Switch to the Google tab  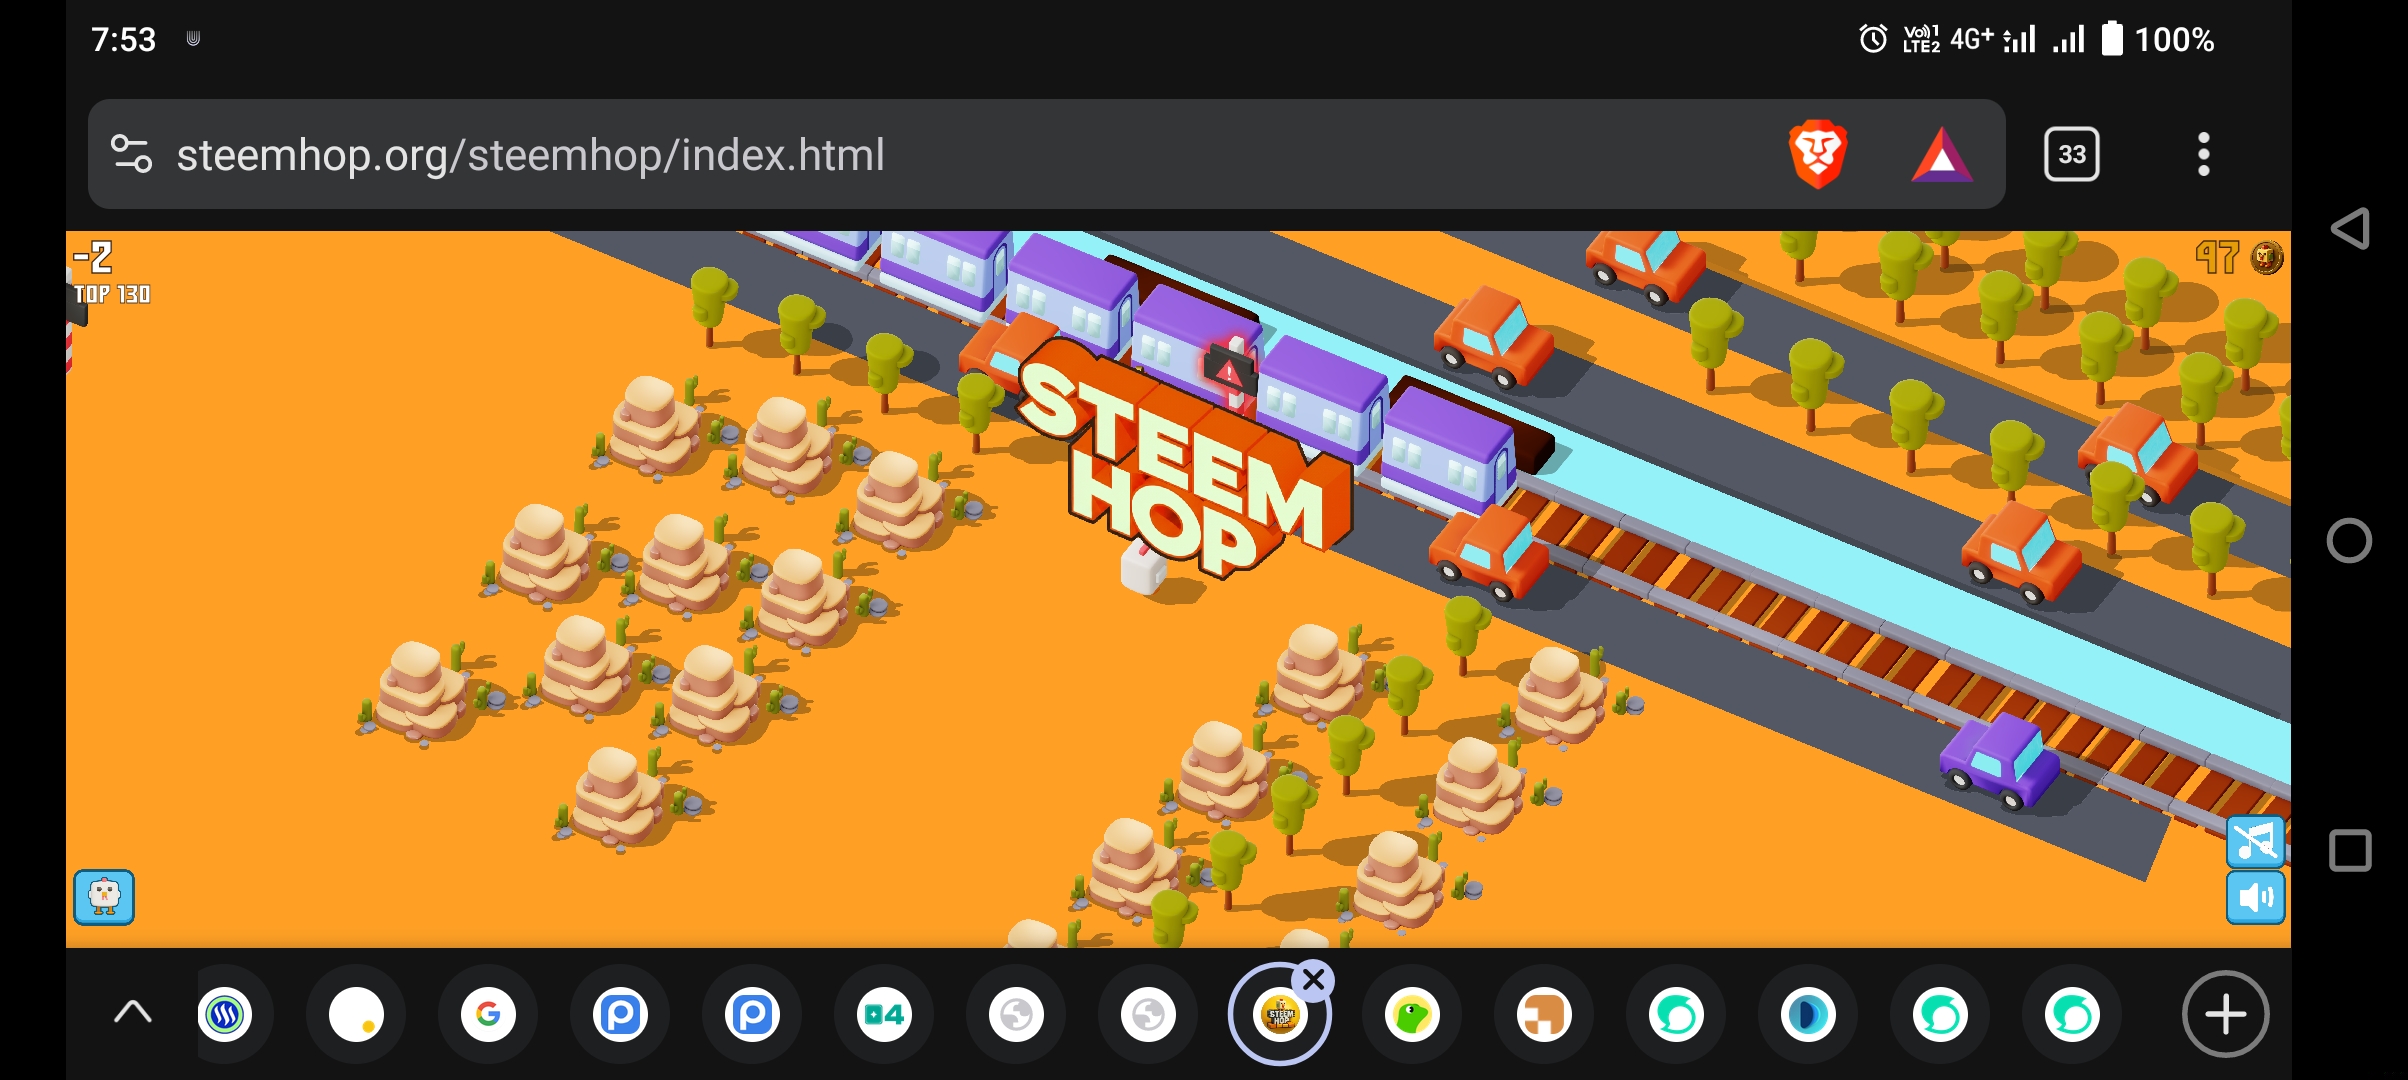(x=488, y=1015)
